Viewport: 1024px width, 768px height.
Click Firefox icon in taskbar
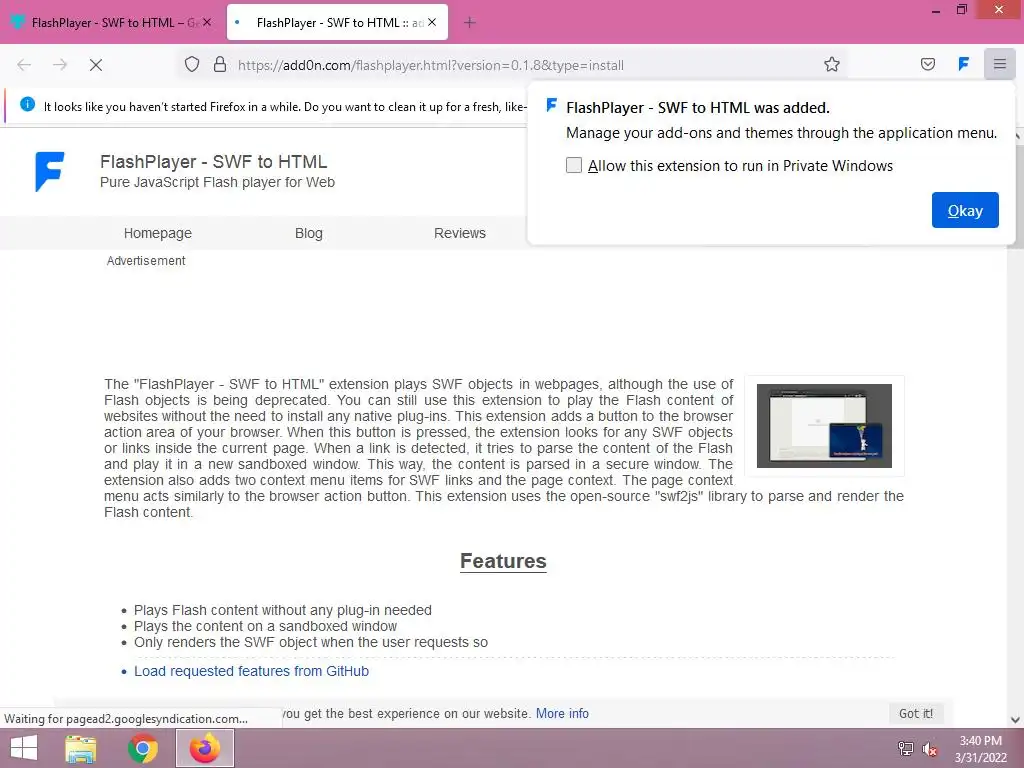pos(205,748)
